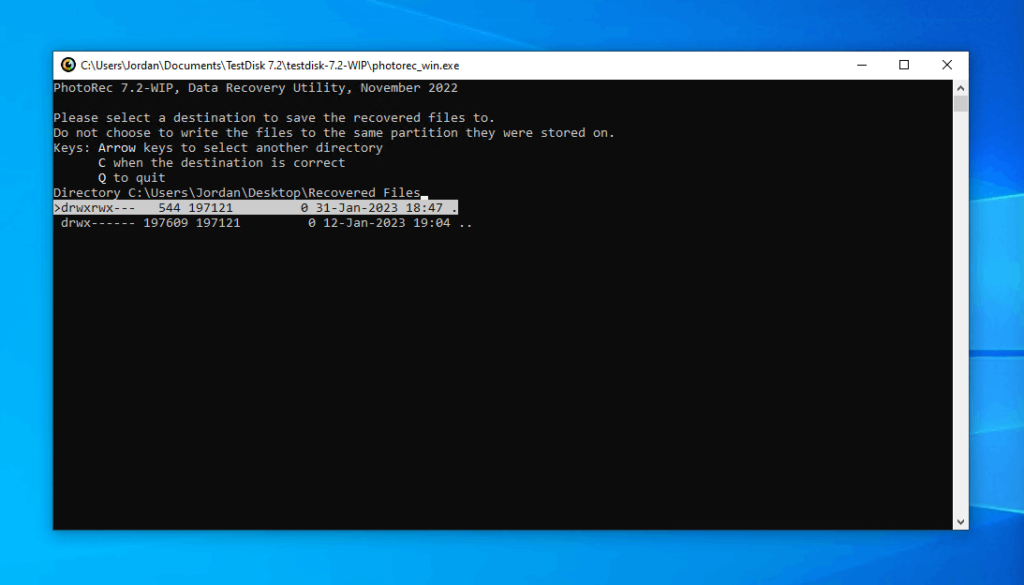Maximize the PhotoRec console window
The image size is (1024, 585).
click(904, 64)
